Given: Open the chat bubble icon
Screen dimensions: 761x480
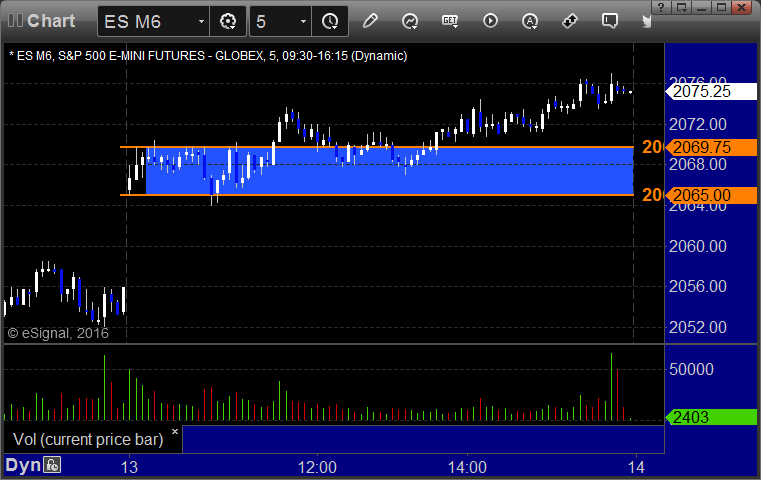Looking at the screenshot, I should tap(610, 21).
